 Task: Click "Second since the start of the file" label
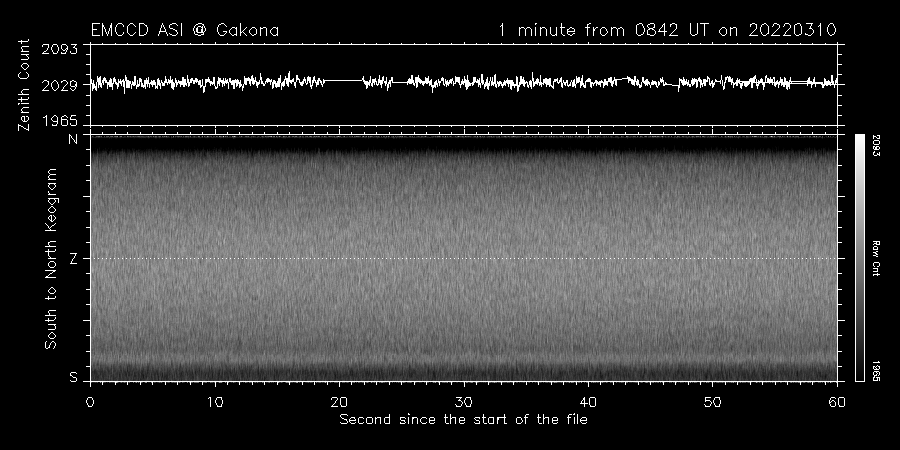click(x=464, y=420)
